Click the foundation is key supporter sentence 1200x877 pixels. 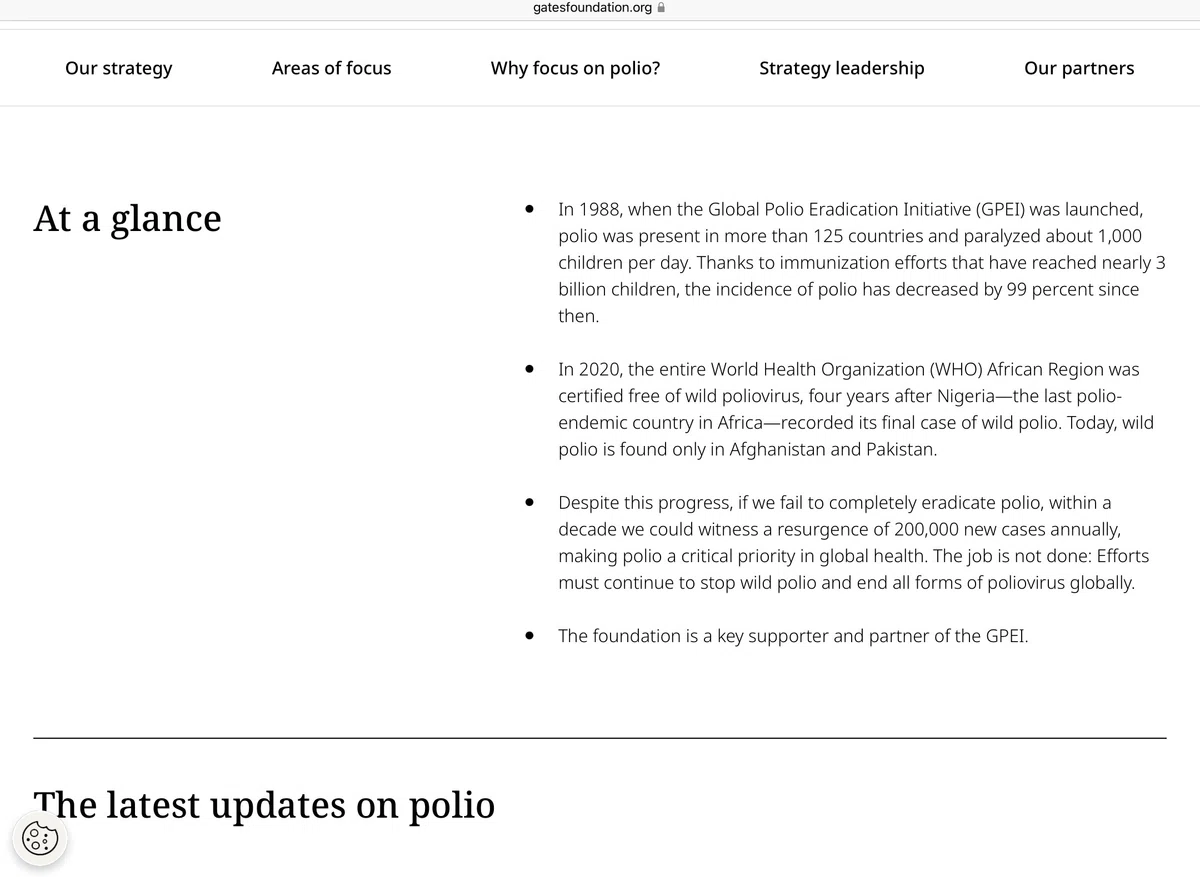tap(793, 636)
